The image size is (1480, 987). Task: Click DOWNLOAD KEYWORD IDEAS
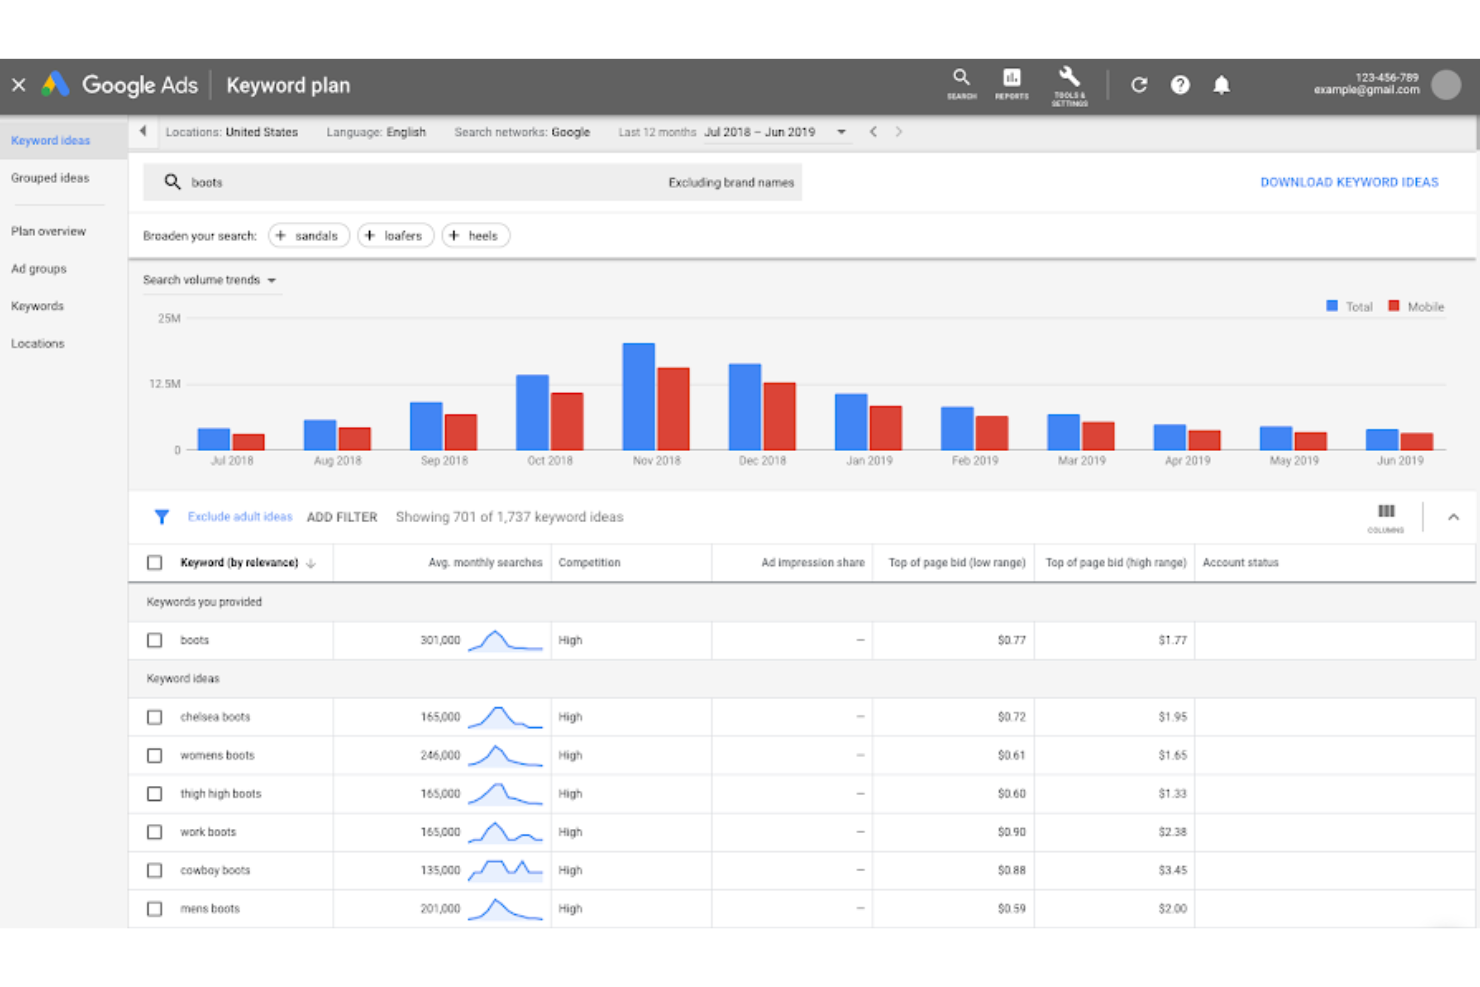[1348, 182]
